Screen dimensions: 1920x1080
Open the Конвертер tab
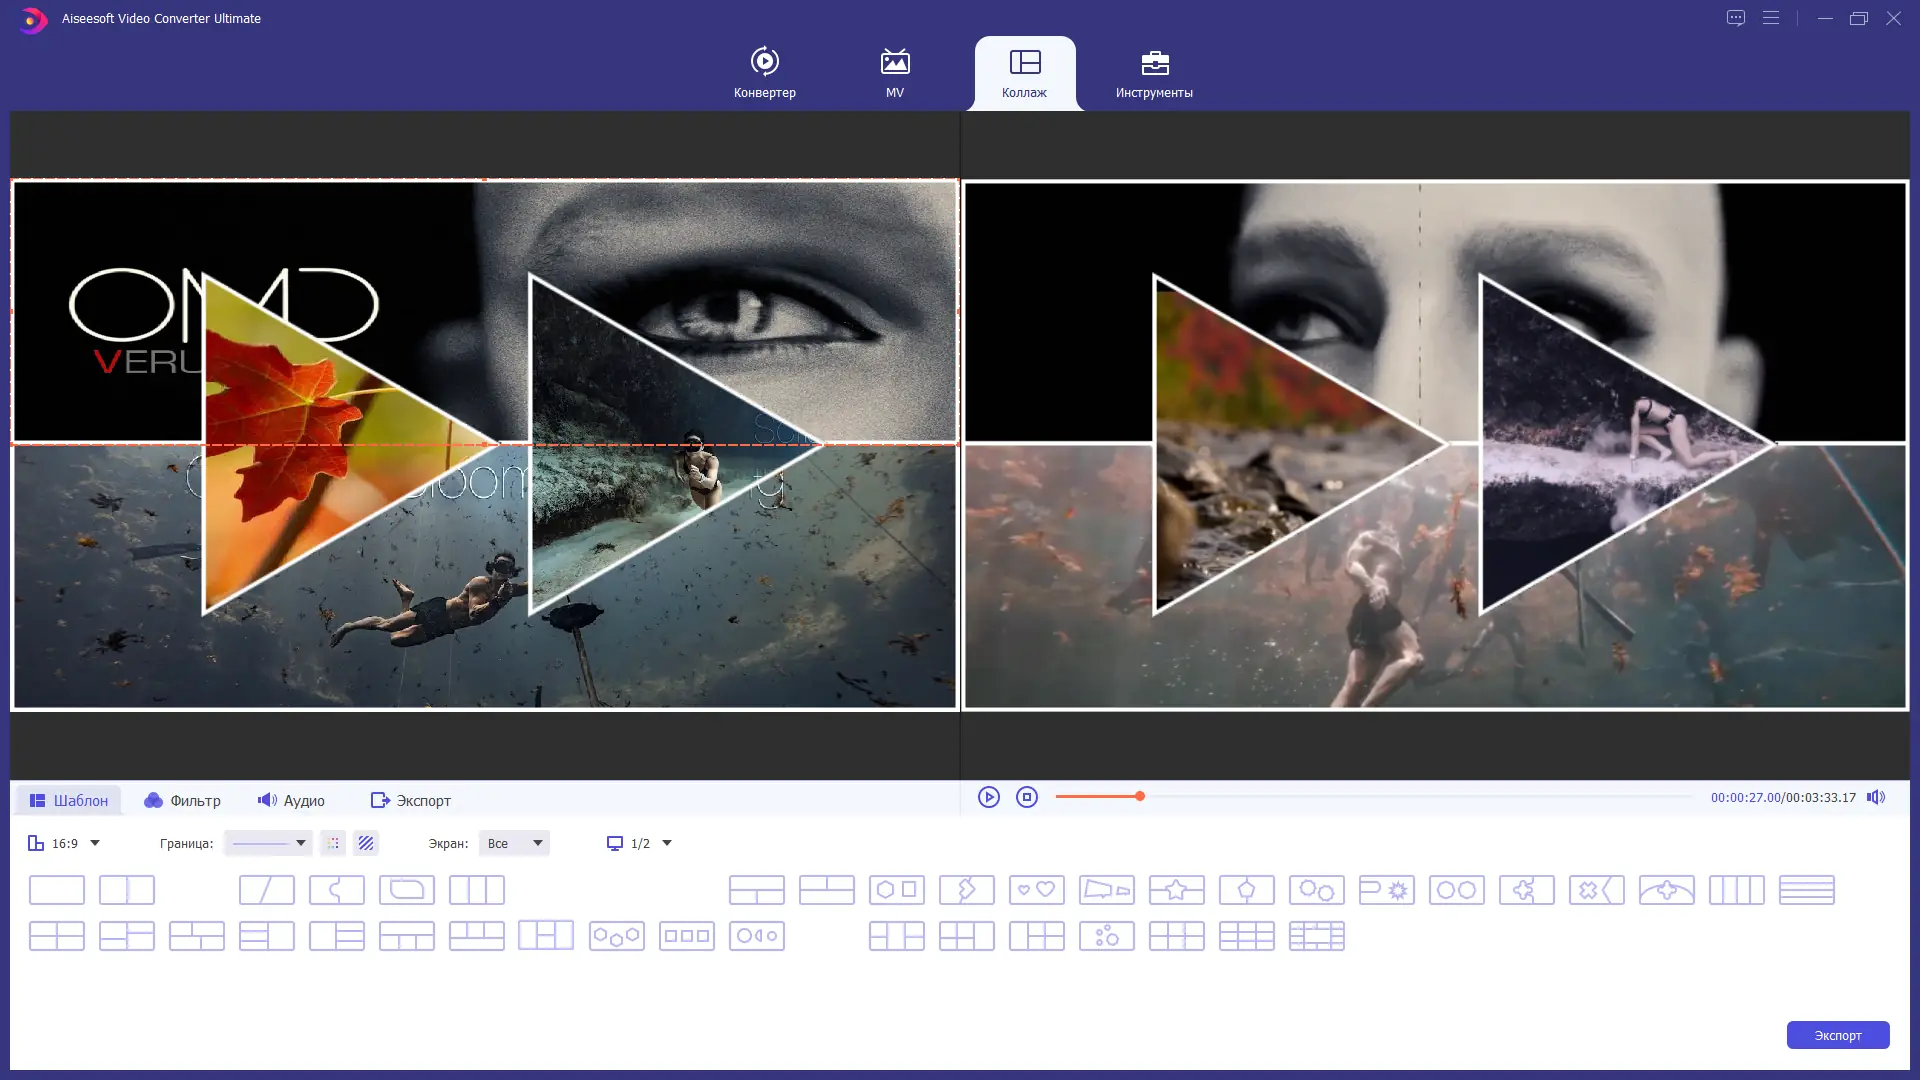click(764, 73)
